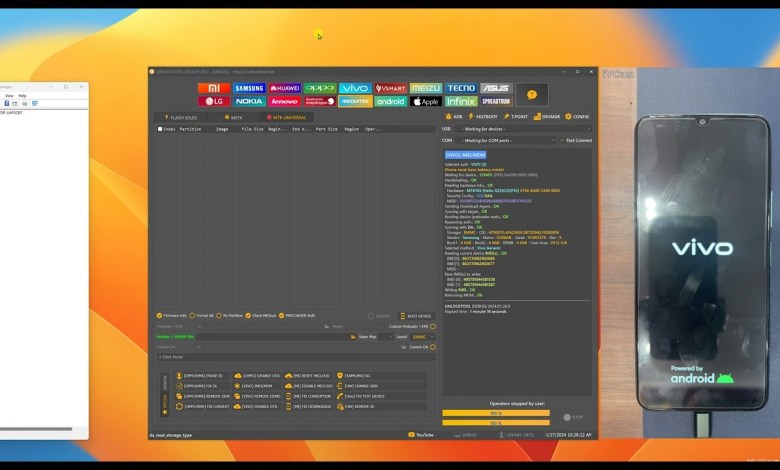Select the Android brand logo
This screenshot has width=780, height=470.
(x=390, y=101)
